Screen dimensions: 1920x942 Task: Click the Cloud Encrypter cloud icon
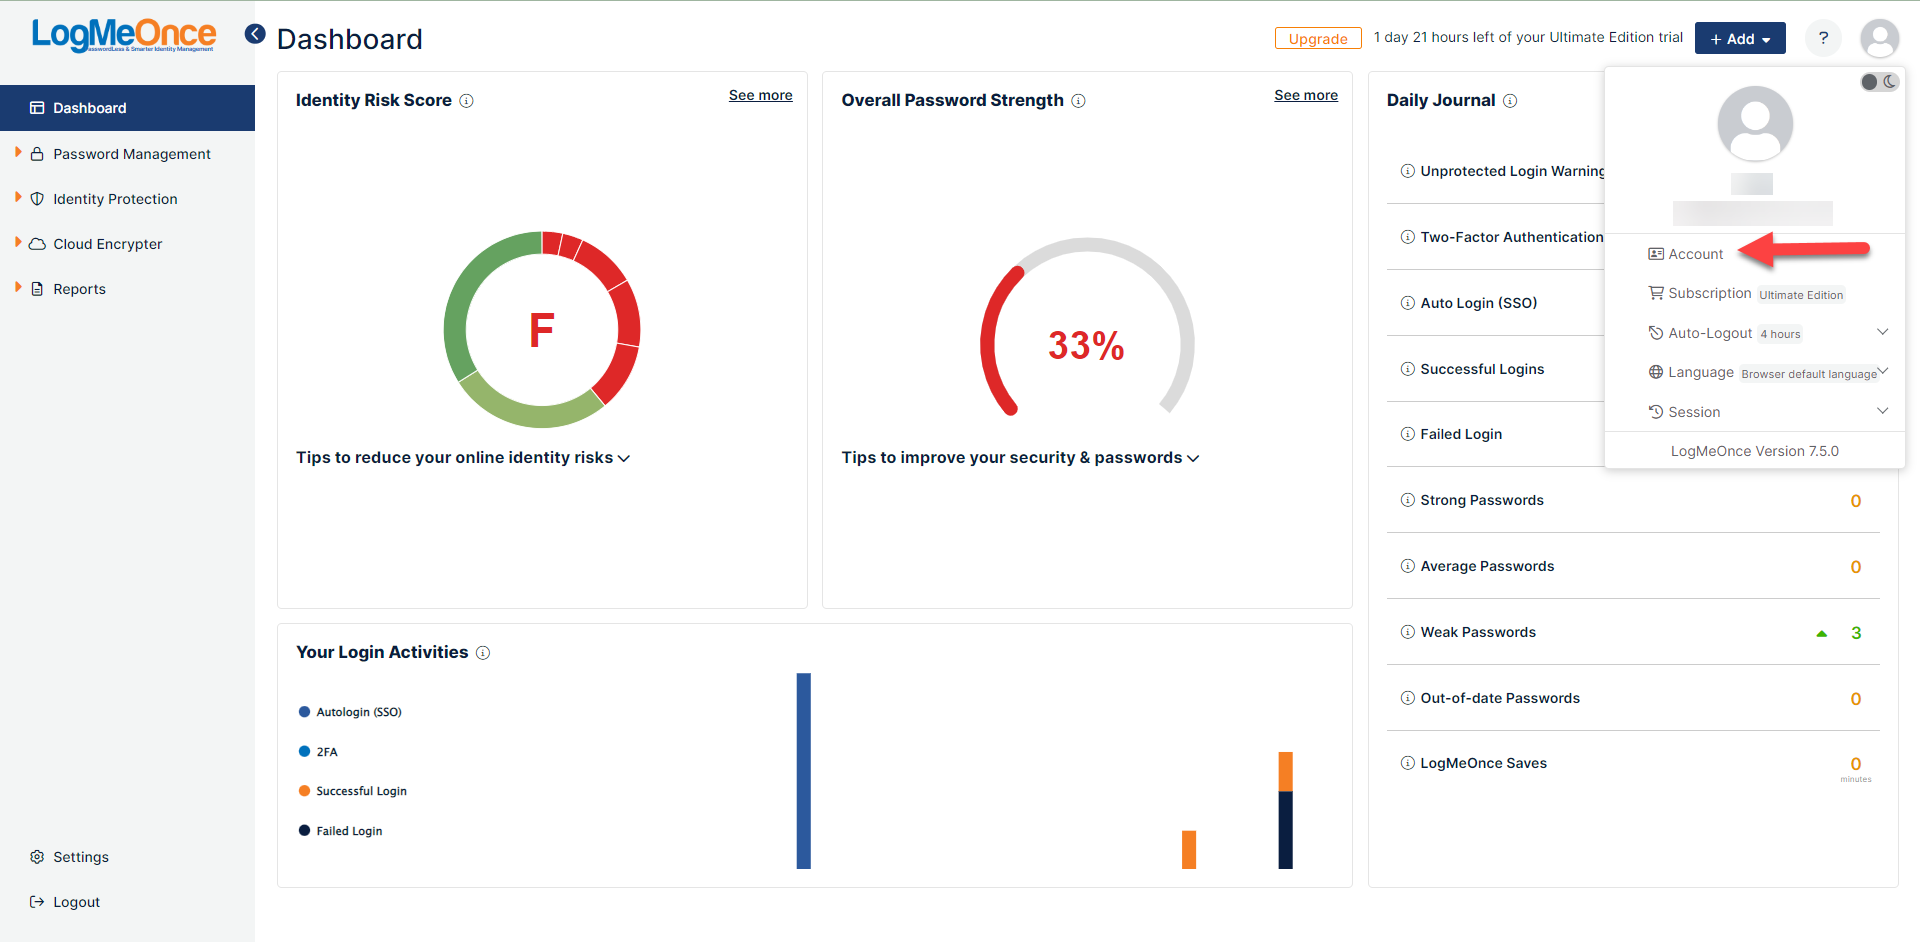pyautogui.click(x=37, y=244)
